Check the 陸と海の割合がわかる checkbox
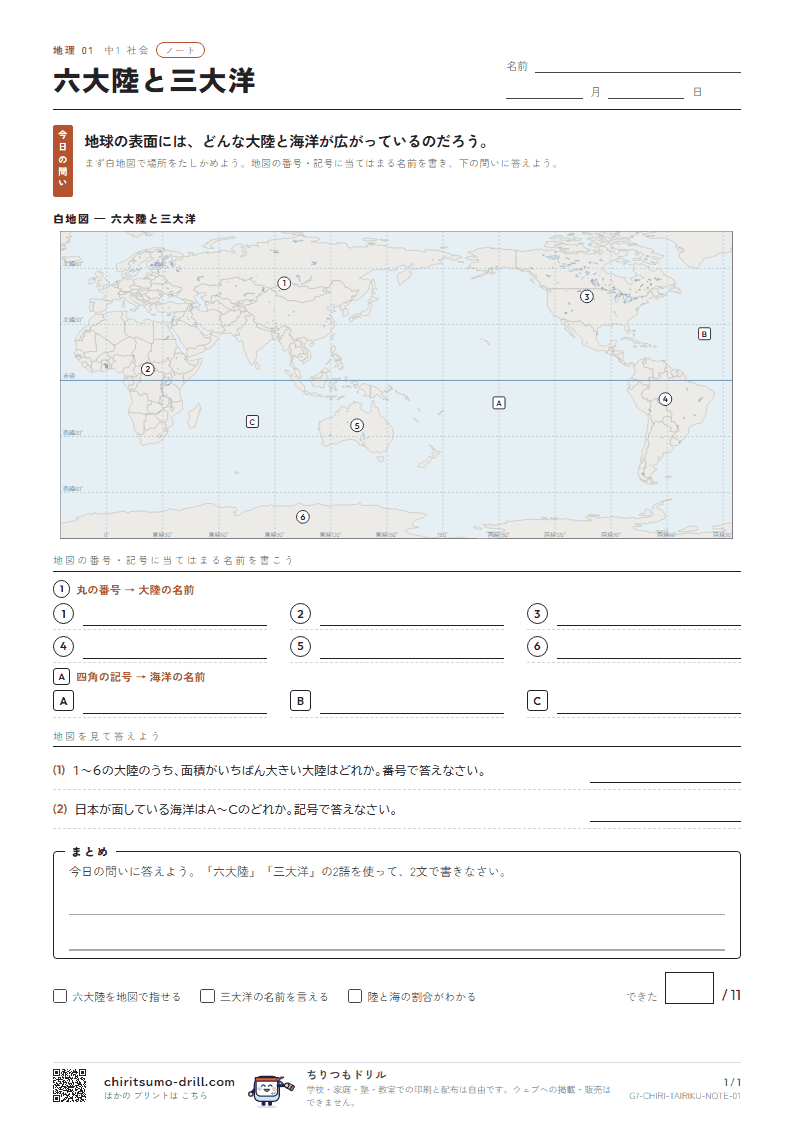Image resolution: width=794 pixels, height=1123 pixels. coord(354,996)
